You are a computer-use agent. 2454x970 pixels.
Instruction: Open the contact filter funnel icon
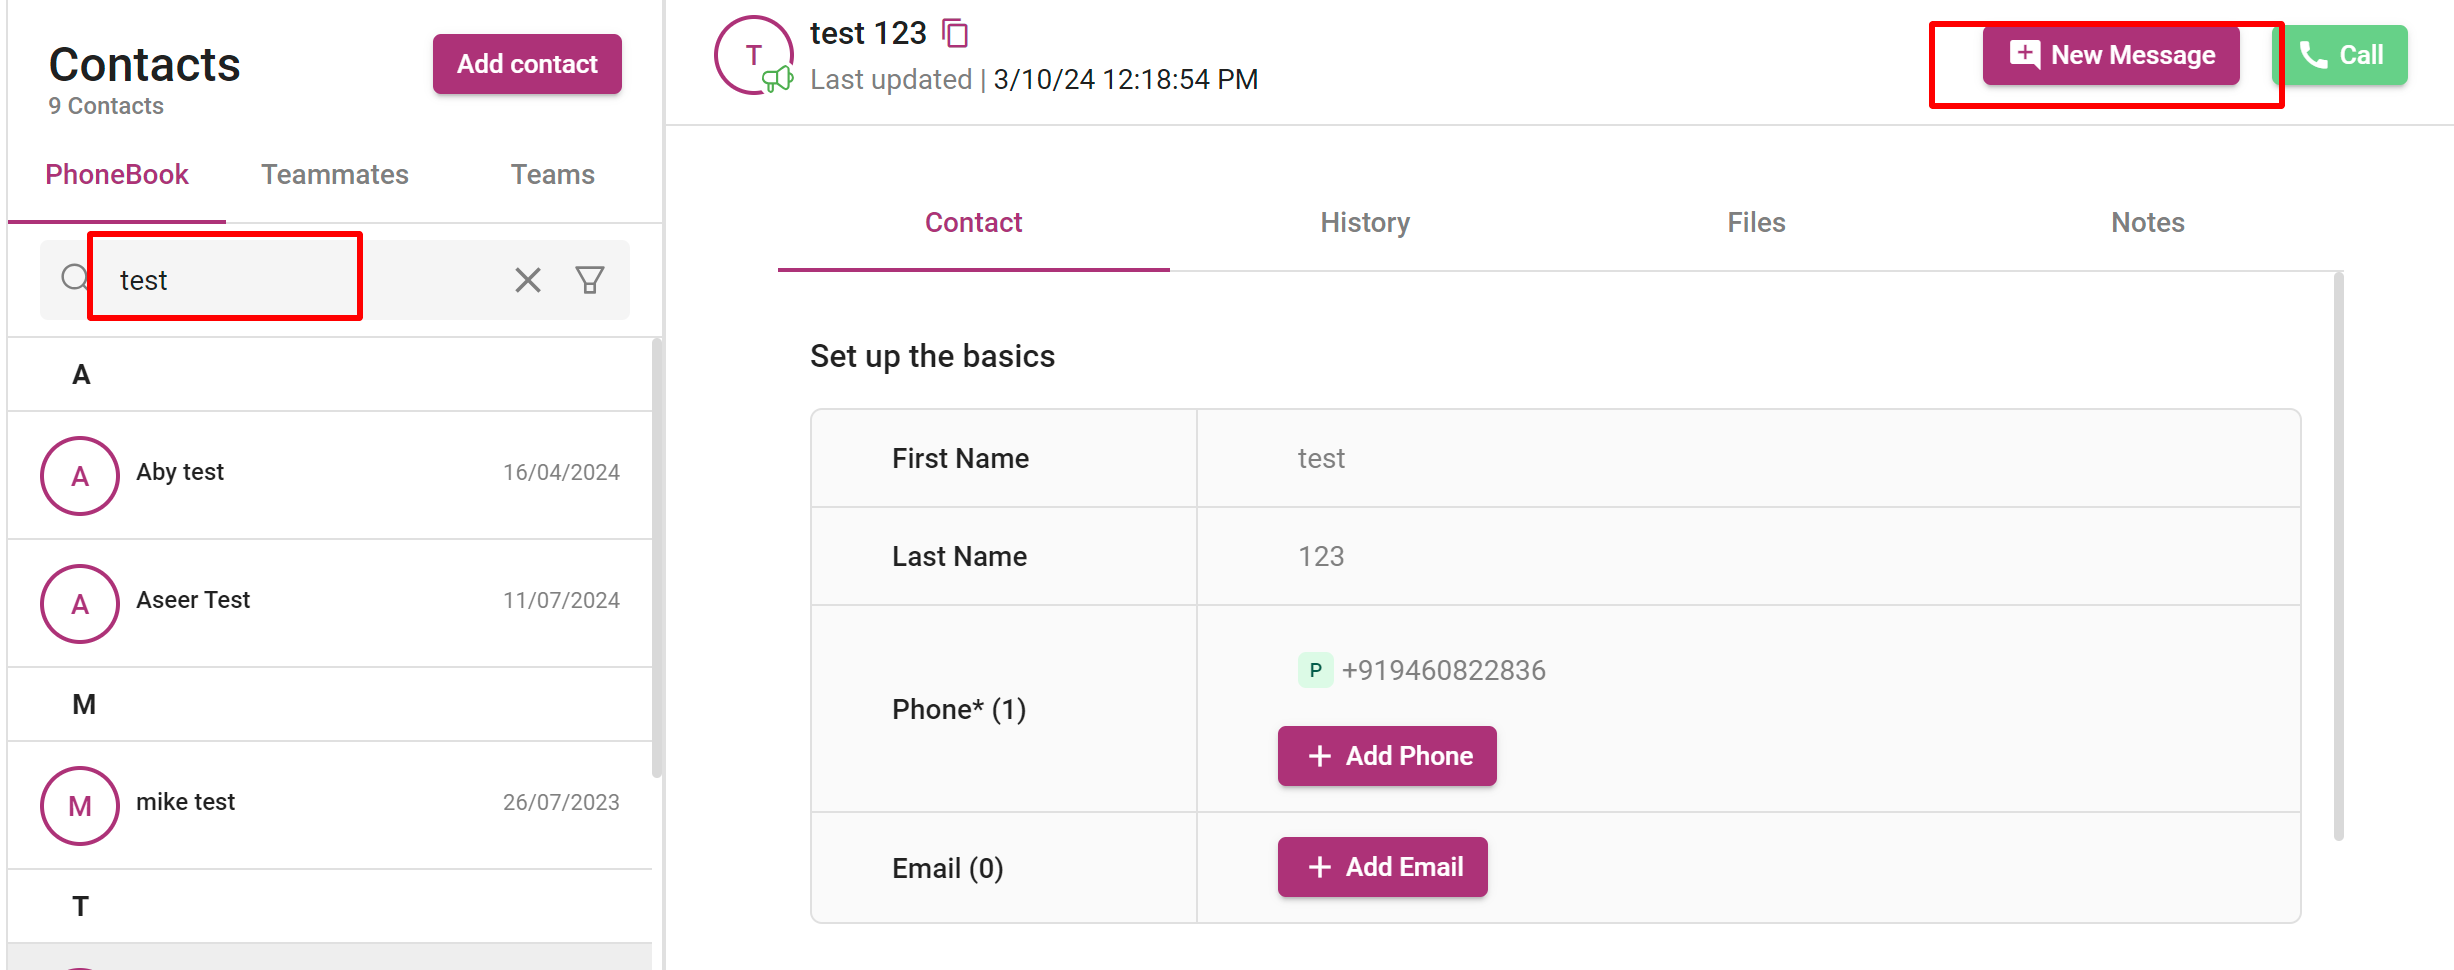click(590, 280)
